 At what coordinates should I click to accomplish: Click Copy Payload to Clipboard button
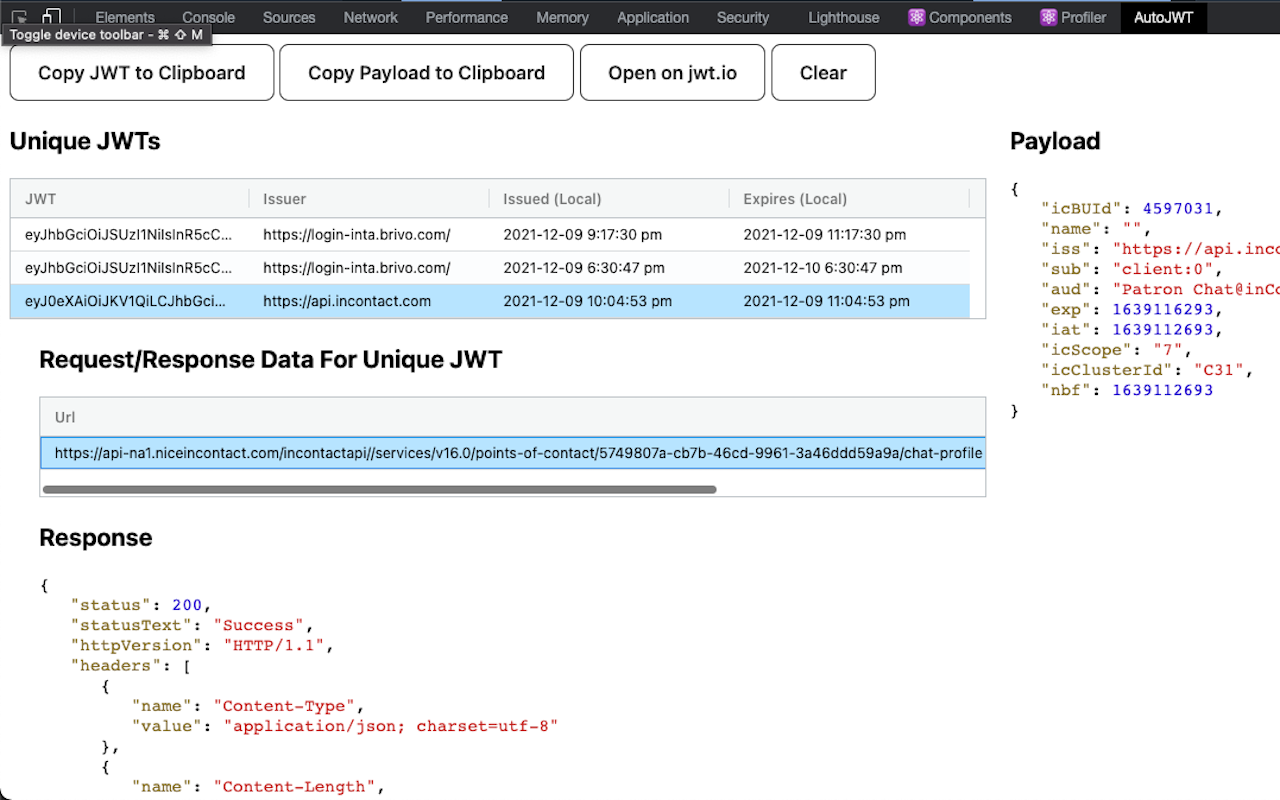[x=427, y=72]
